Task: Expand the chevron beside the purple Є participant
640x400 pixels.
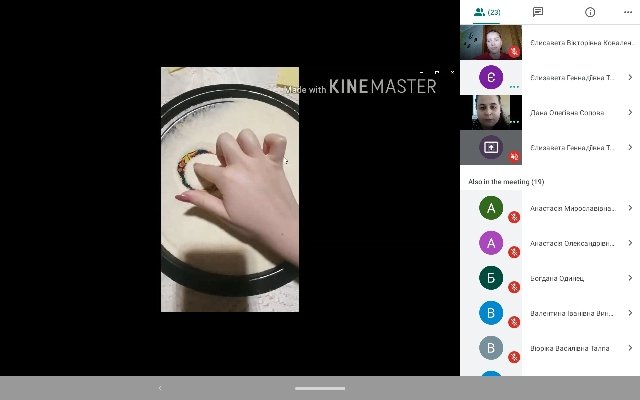Action: click(x=630, y=77)
